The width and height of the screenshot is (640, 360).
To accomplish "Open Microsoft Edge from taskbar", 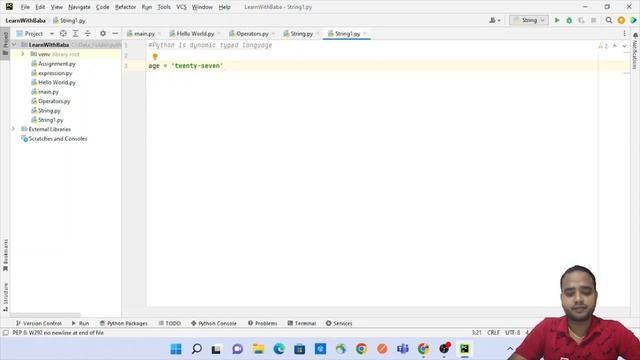I will point(279,349).
